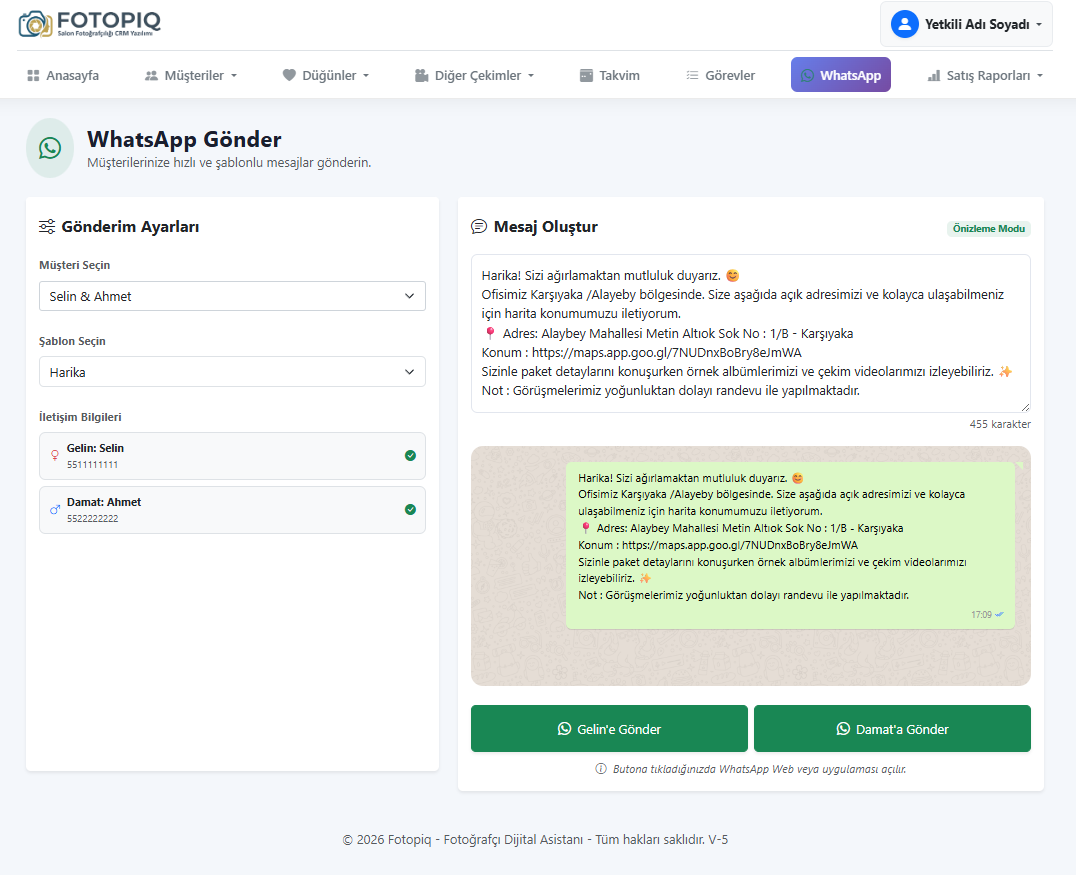Click inside the message text area
The image size is (1076, 875).
[x=750, y=333]
